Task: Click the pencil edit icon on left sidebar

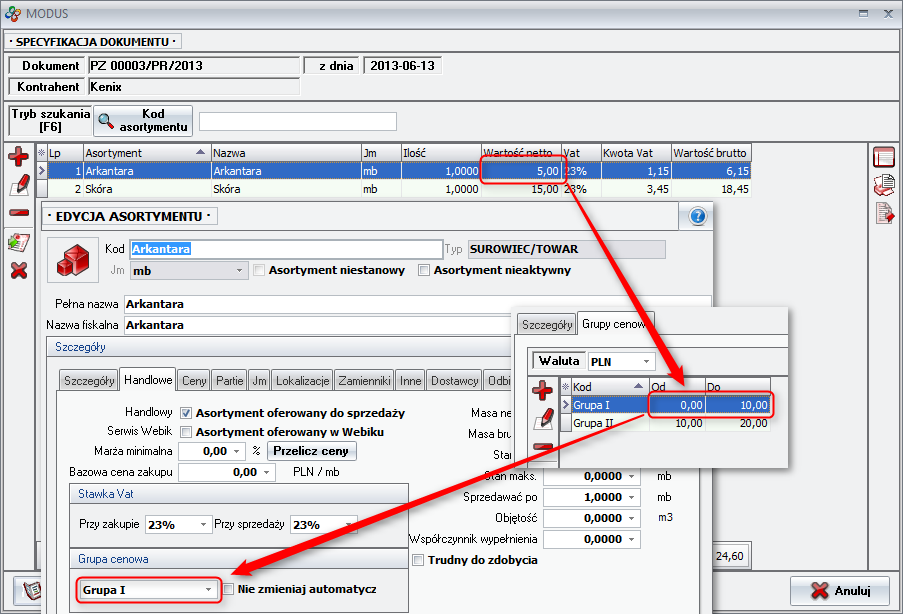Action: [17, 185]
